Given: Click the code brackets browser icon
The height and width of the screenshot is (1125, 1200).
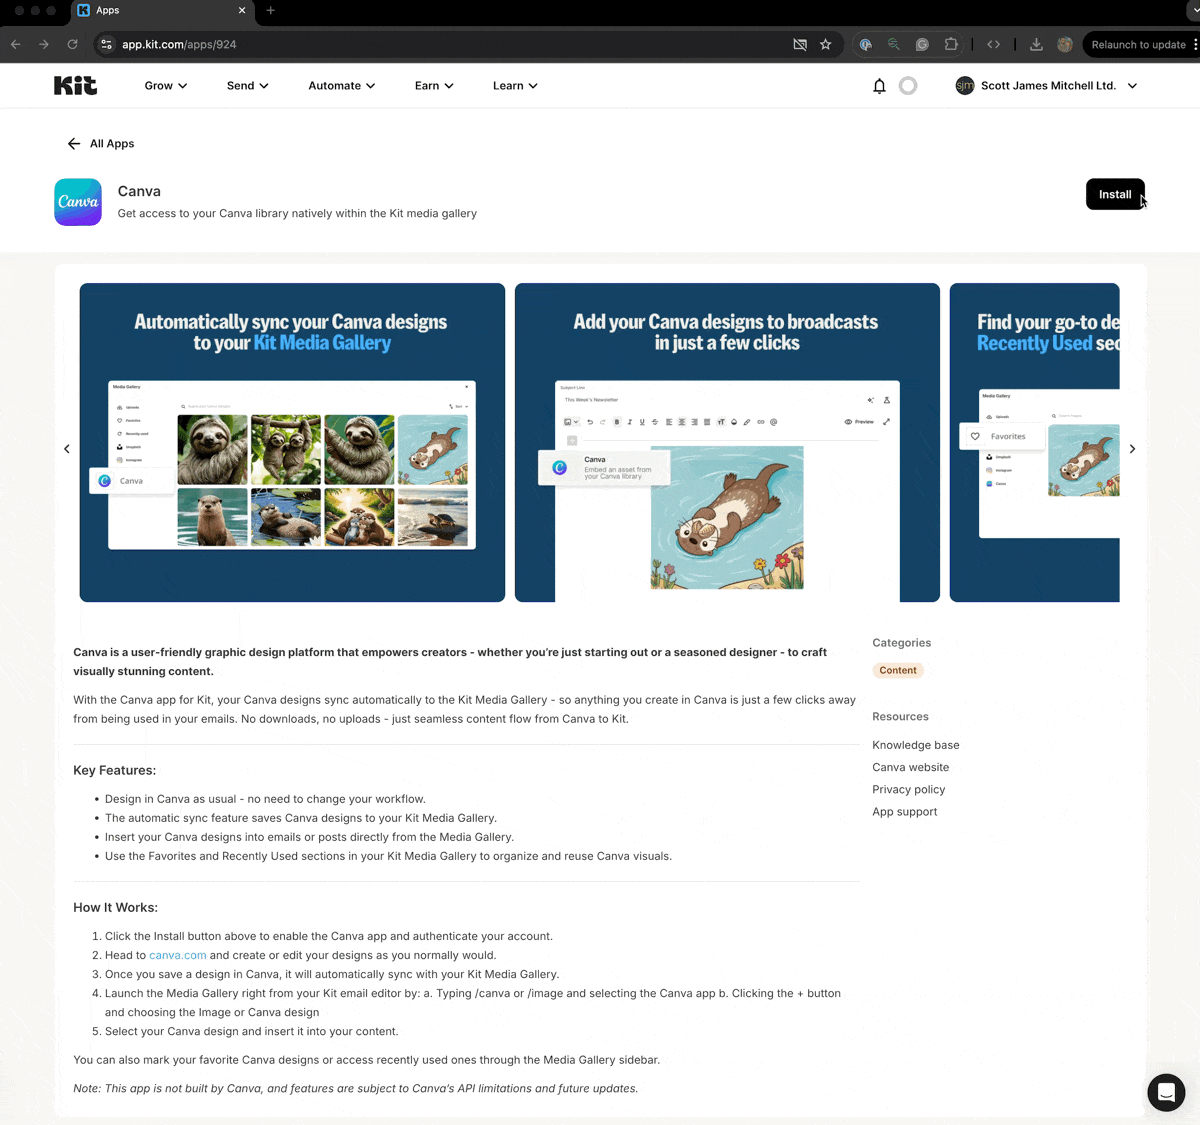Looking at the screenshot, I should tap(993, 45).
